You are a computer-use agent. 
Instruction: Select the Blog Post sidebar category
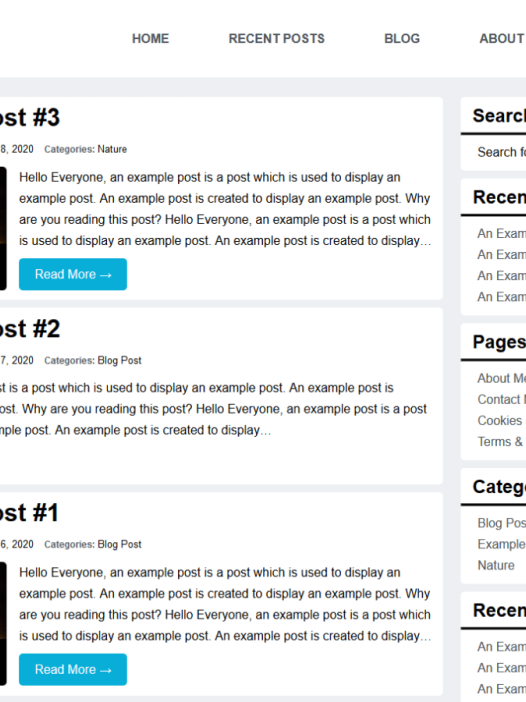coord(501,523)
